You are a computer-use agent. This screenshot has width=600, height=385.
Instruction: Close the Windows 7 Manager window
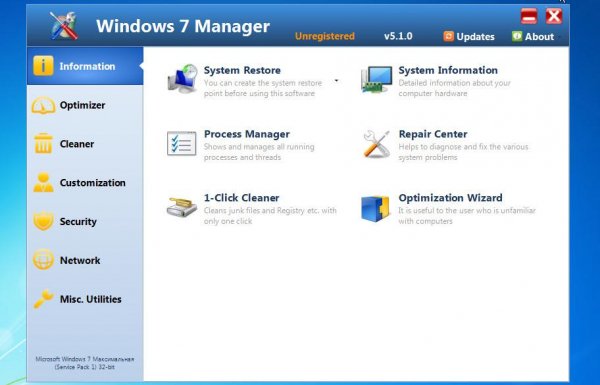pos(554,16)
